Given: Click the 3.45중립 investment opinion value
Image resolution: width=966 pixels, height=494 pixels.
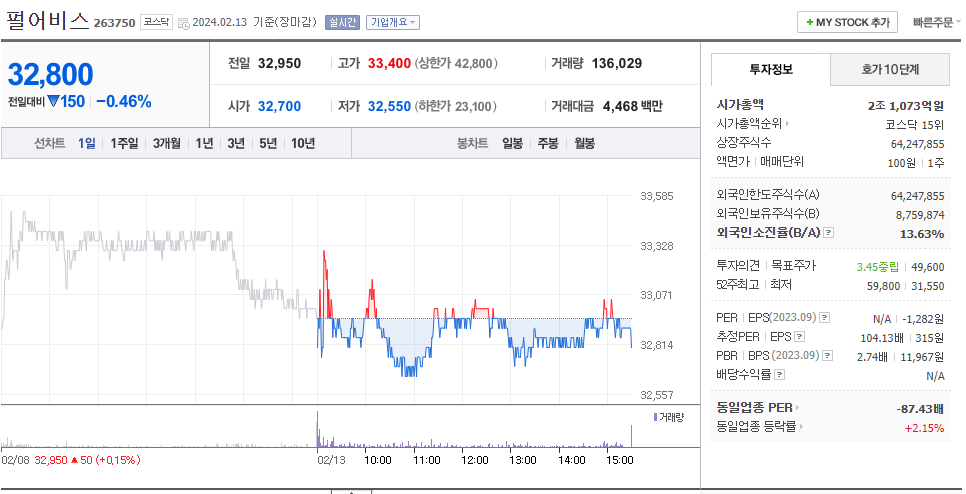Looking at the screenshot, I should [x=877, y=267].
